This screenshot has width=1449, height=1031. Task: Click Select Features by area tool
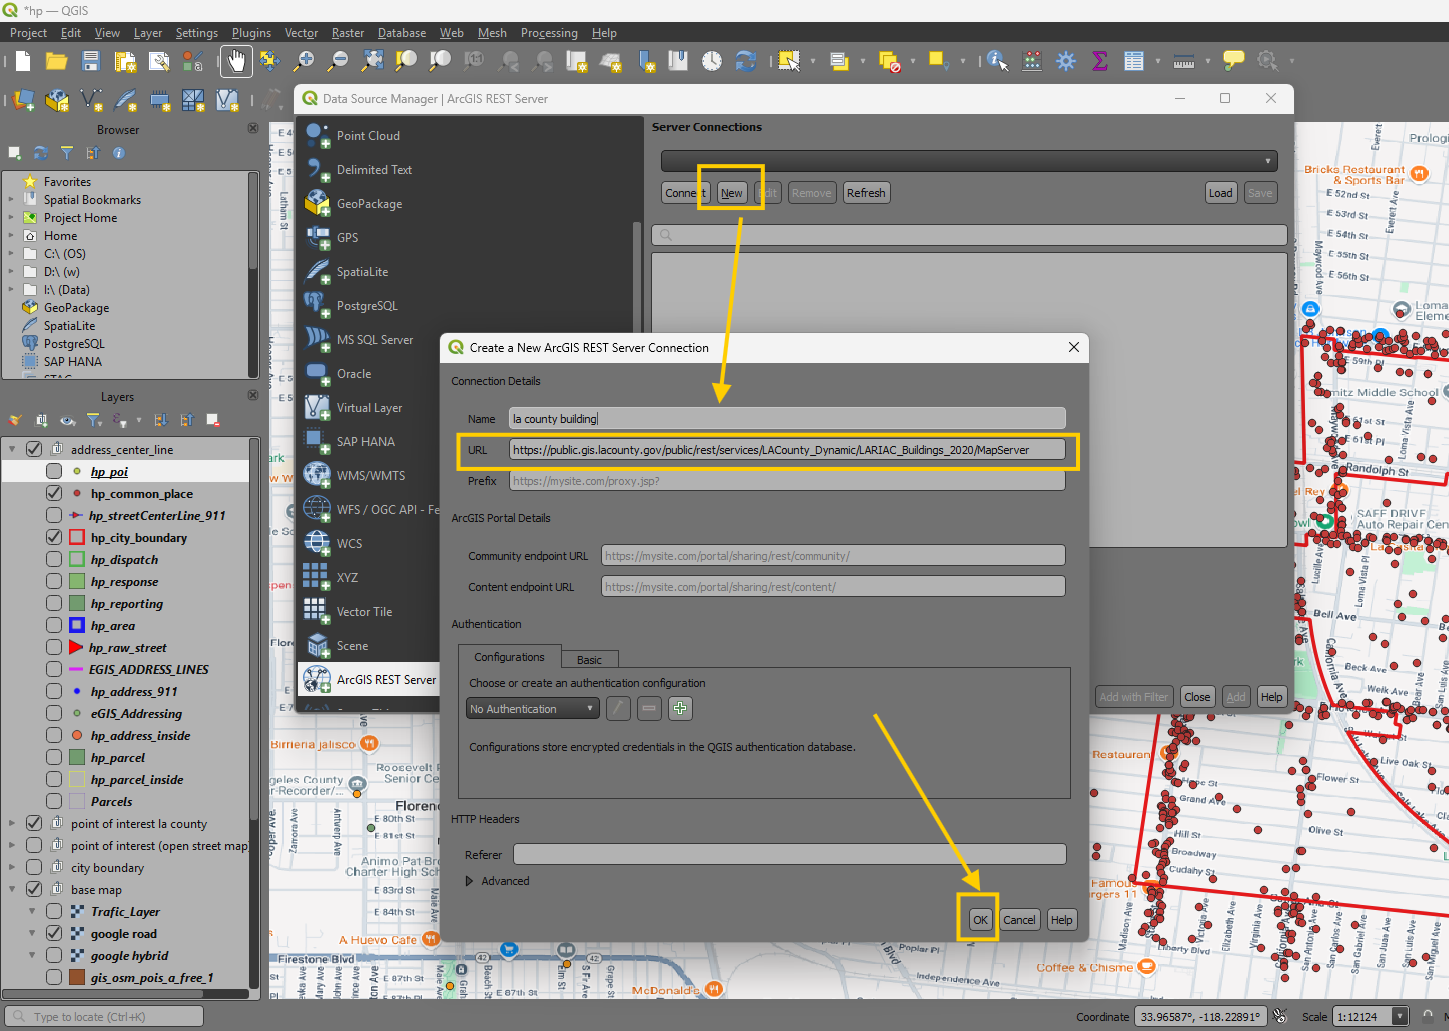(x=789, y=61)
